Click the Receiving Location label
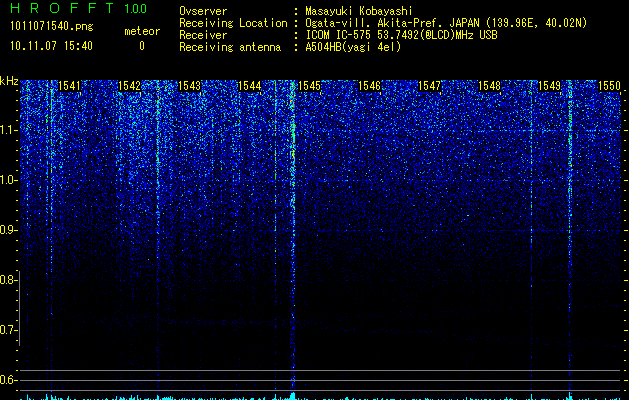The image size is (629, 400). (x=233, y=23)
